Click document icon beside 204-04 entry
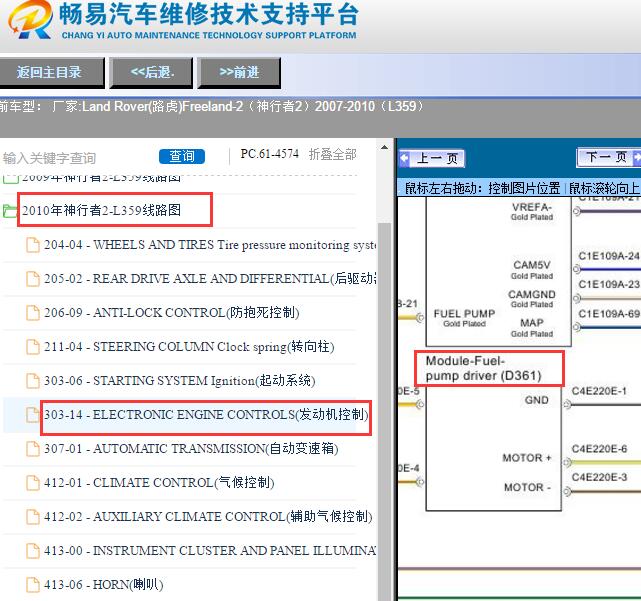This screenshot has width=641, height=601. pyautogui.click(x=33, y=245)
